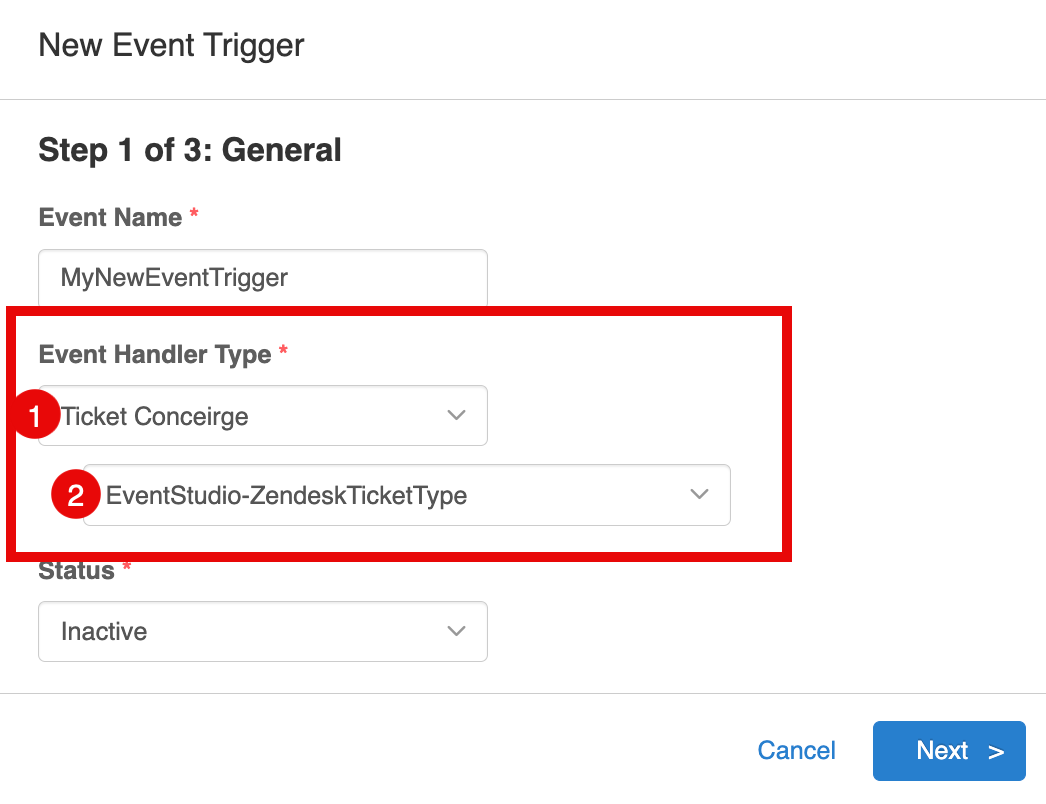1046x804 pixels.
Task: Click the red number 2 badge
Action: (75, 494)
